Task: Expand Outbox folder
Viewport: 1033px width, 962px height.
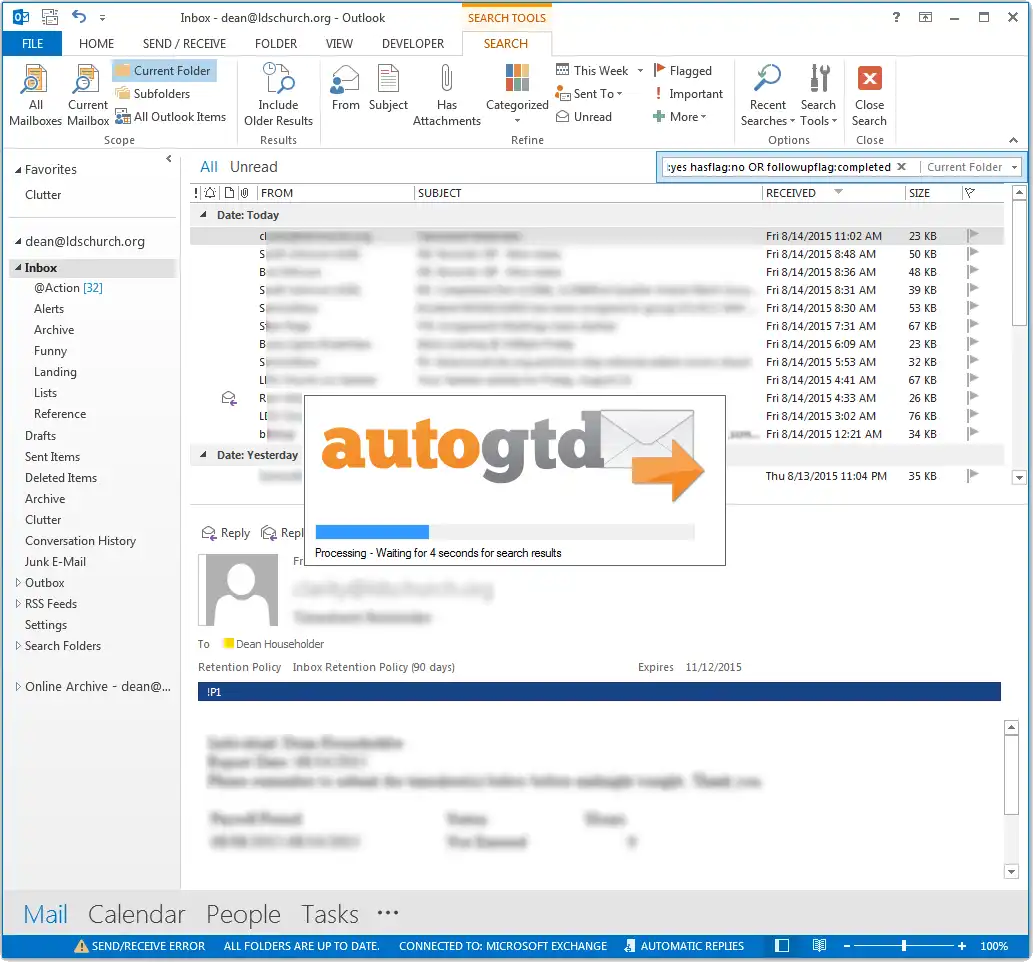Action: click(x=18, y=582)
